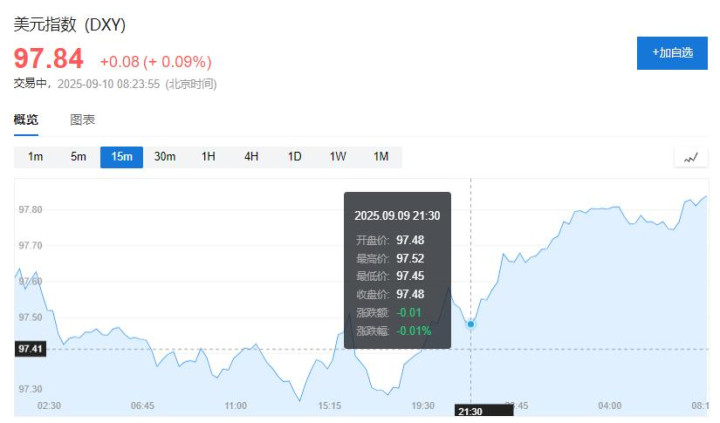Click the 97.84 current price
720x423 pixels.
point(48,58)
